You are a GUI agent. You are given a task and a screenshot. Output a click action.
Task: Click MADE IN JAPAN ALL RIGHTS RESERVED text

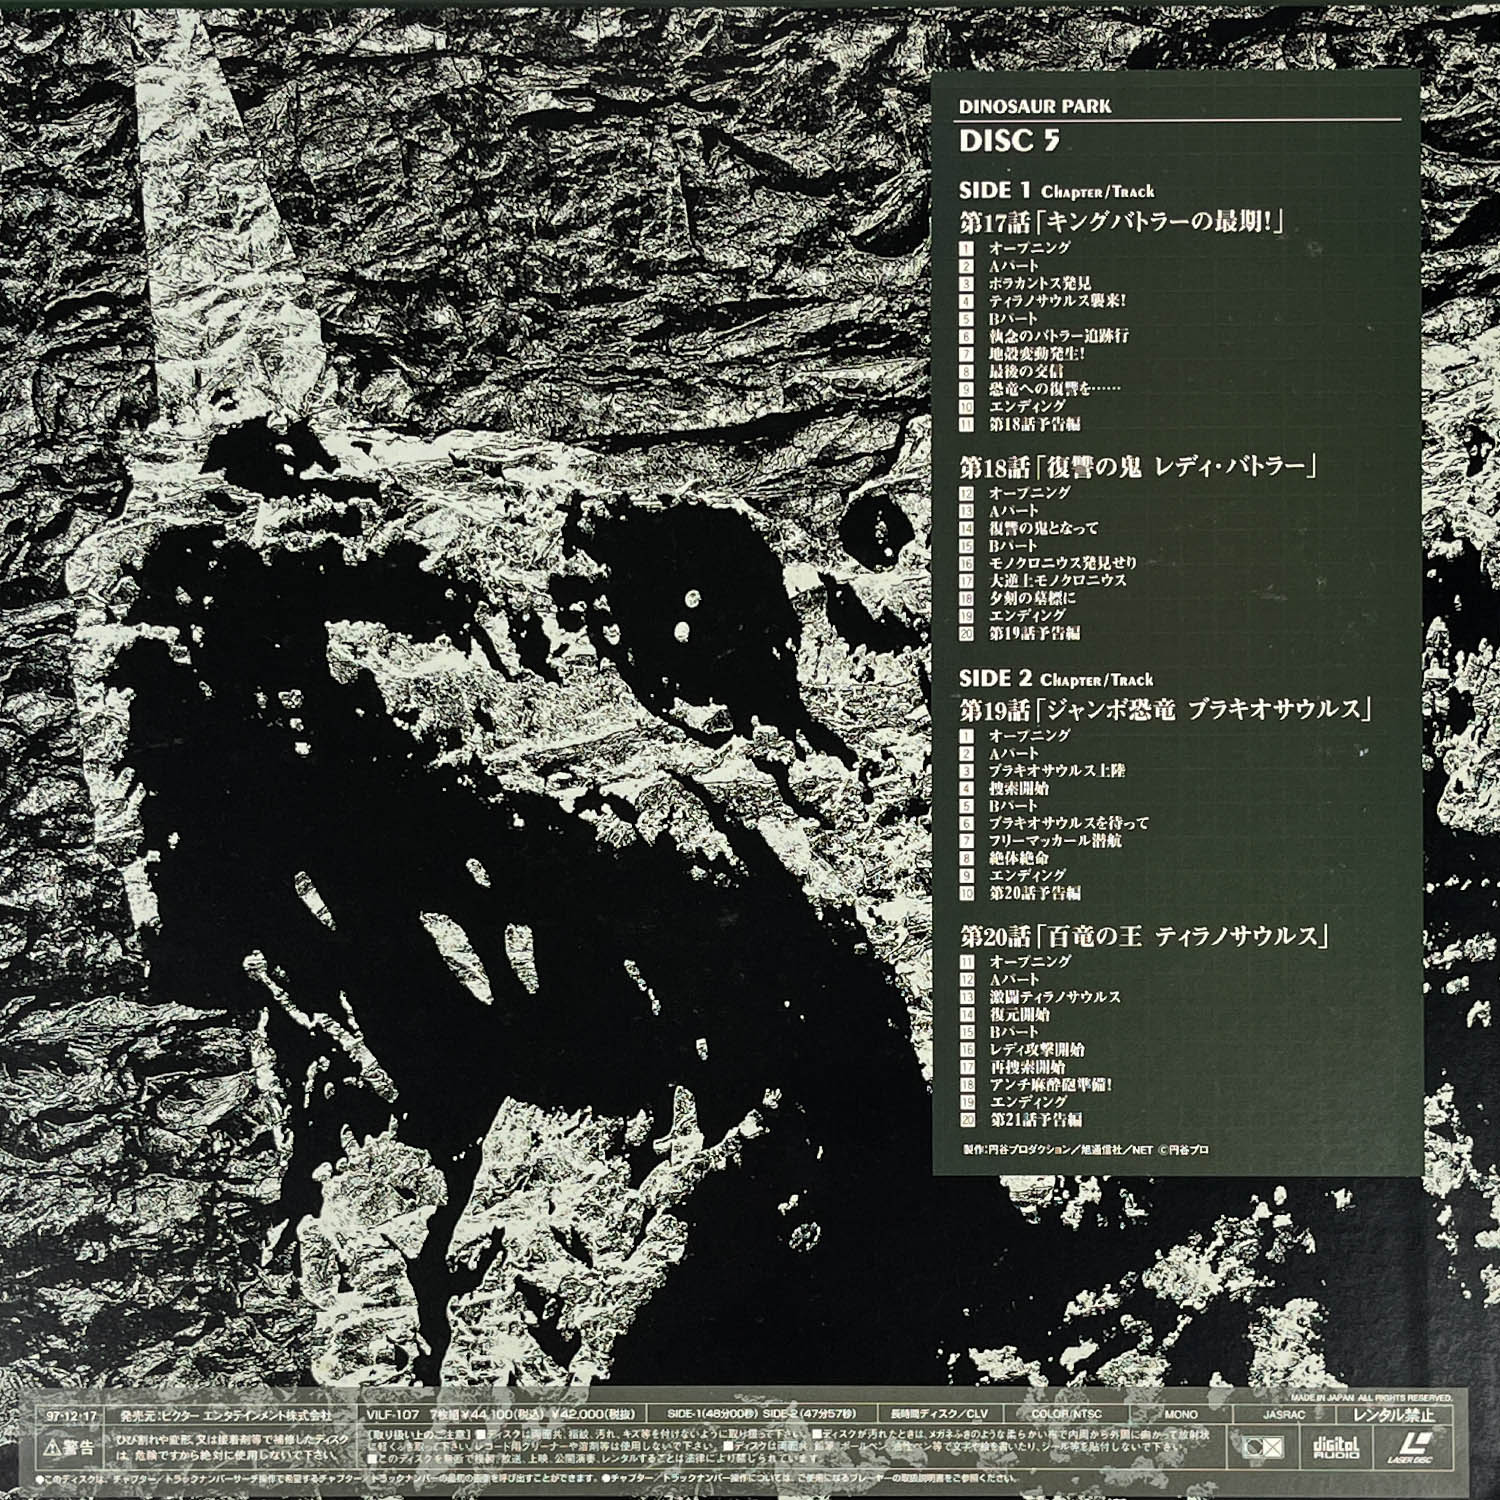[1371, 1397]
